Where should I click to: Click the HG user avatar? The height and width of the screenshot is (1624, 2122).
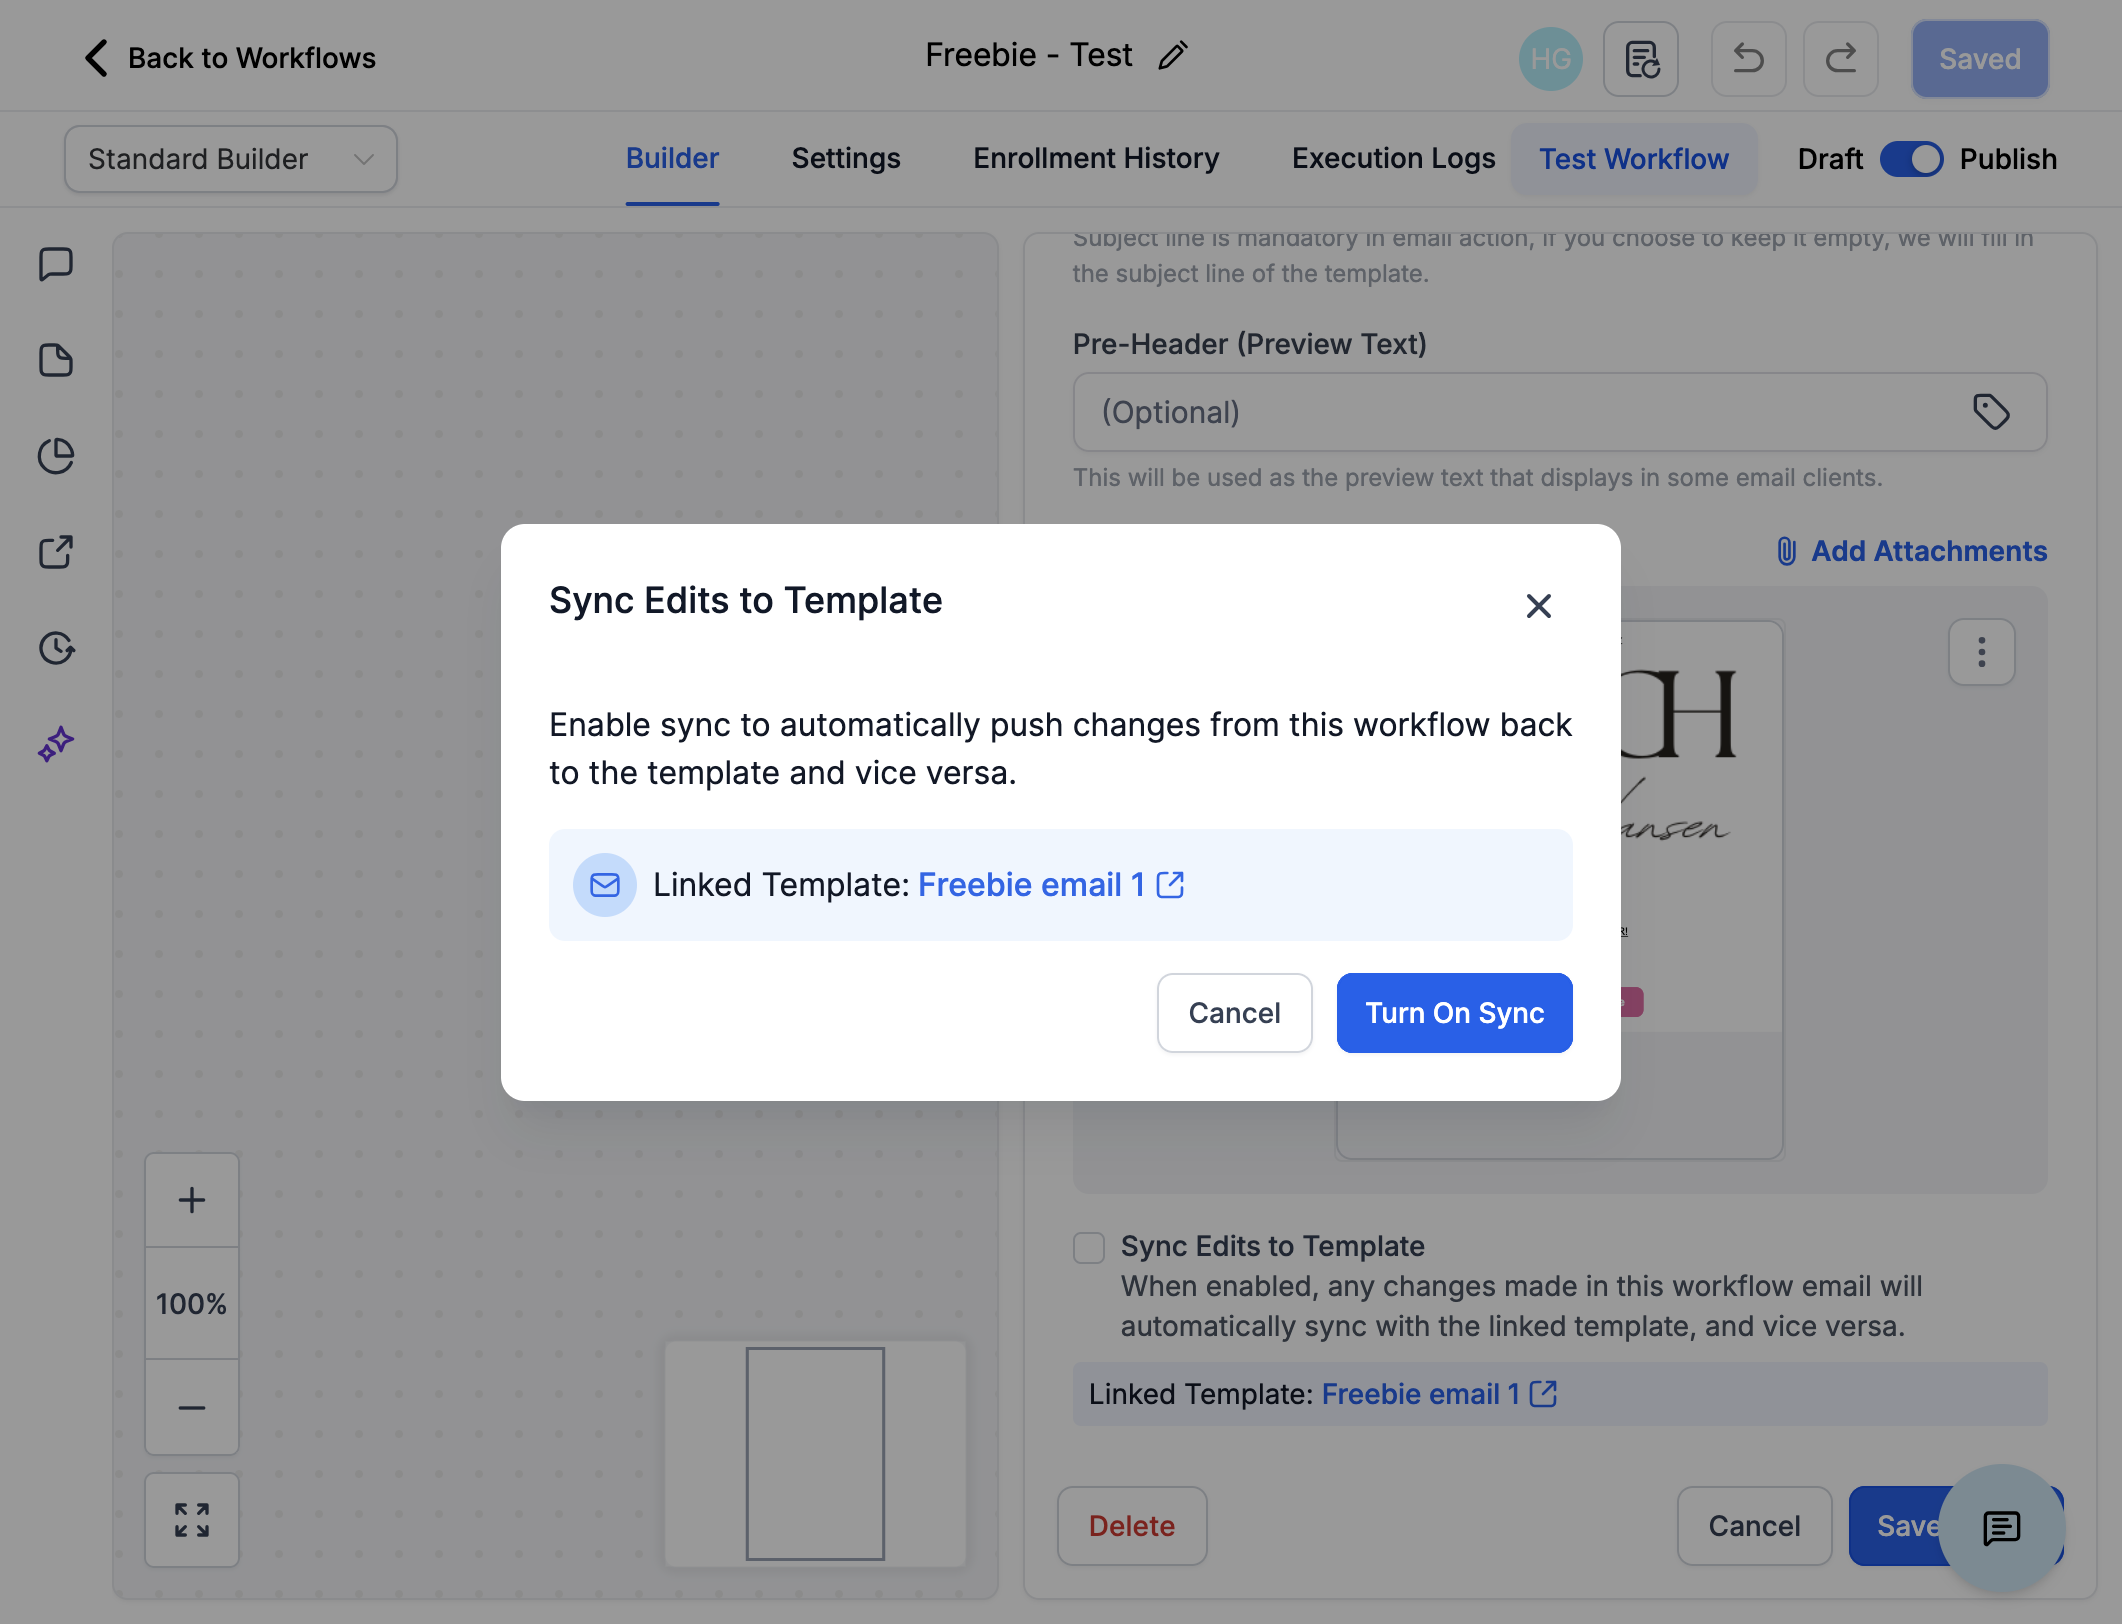coord(1550,59)
